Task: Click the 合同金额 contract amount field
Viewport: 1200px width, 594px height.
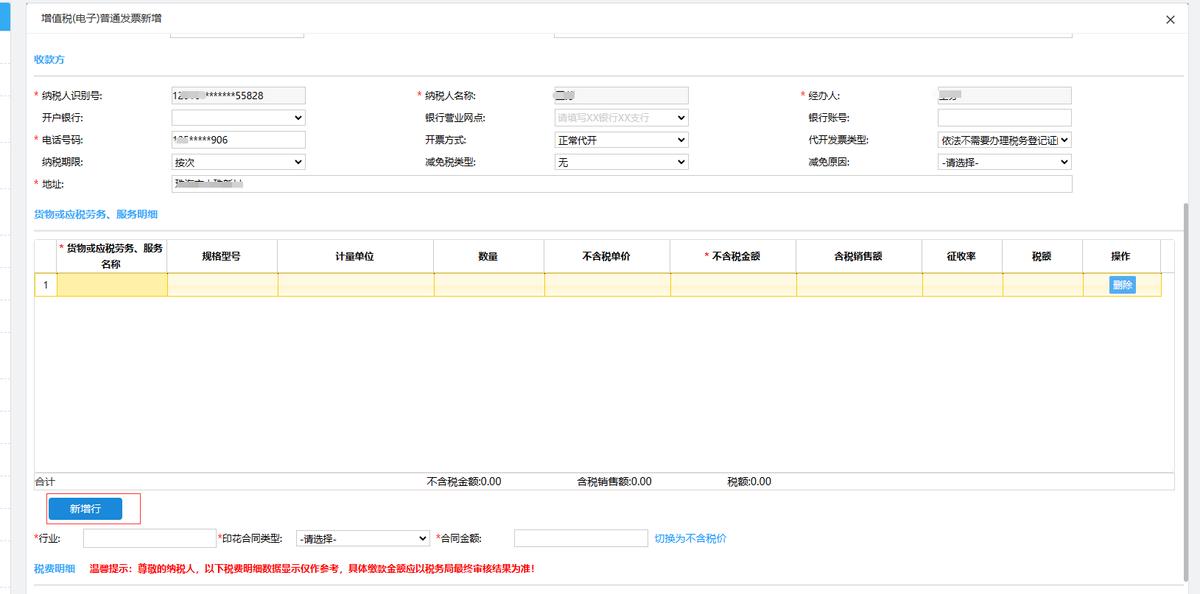Action: pyautogui.click(x=580, y=537)
